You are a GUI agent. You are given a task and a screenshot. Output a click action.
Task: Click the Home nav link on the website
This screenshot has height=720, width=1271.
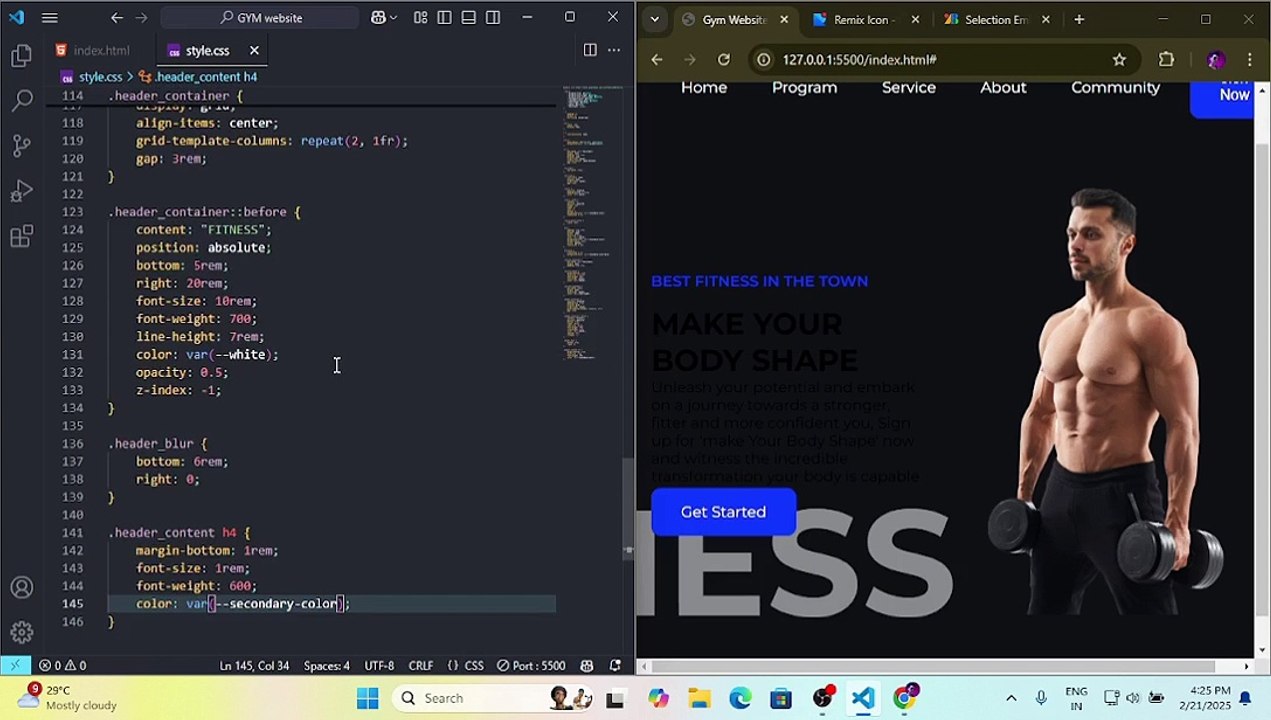(x=704, y=88)
